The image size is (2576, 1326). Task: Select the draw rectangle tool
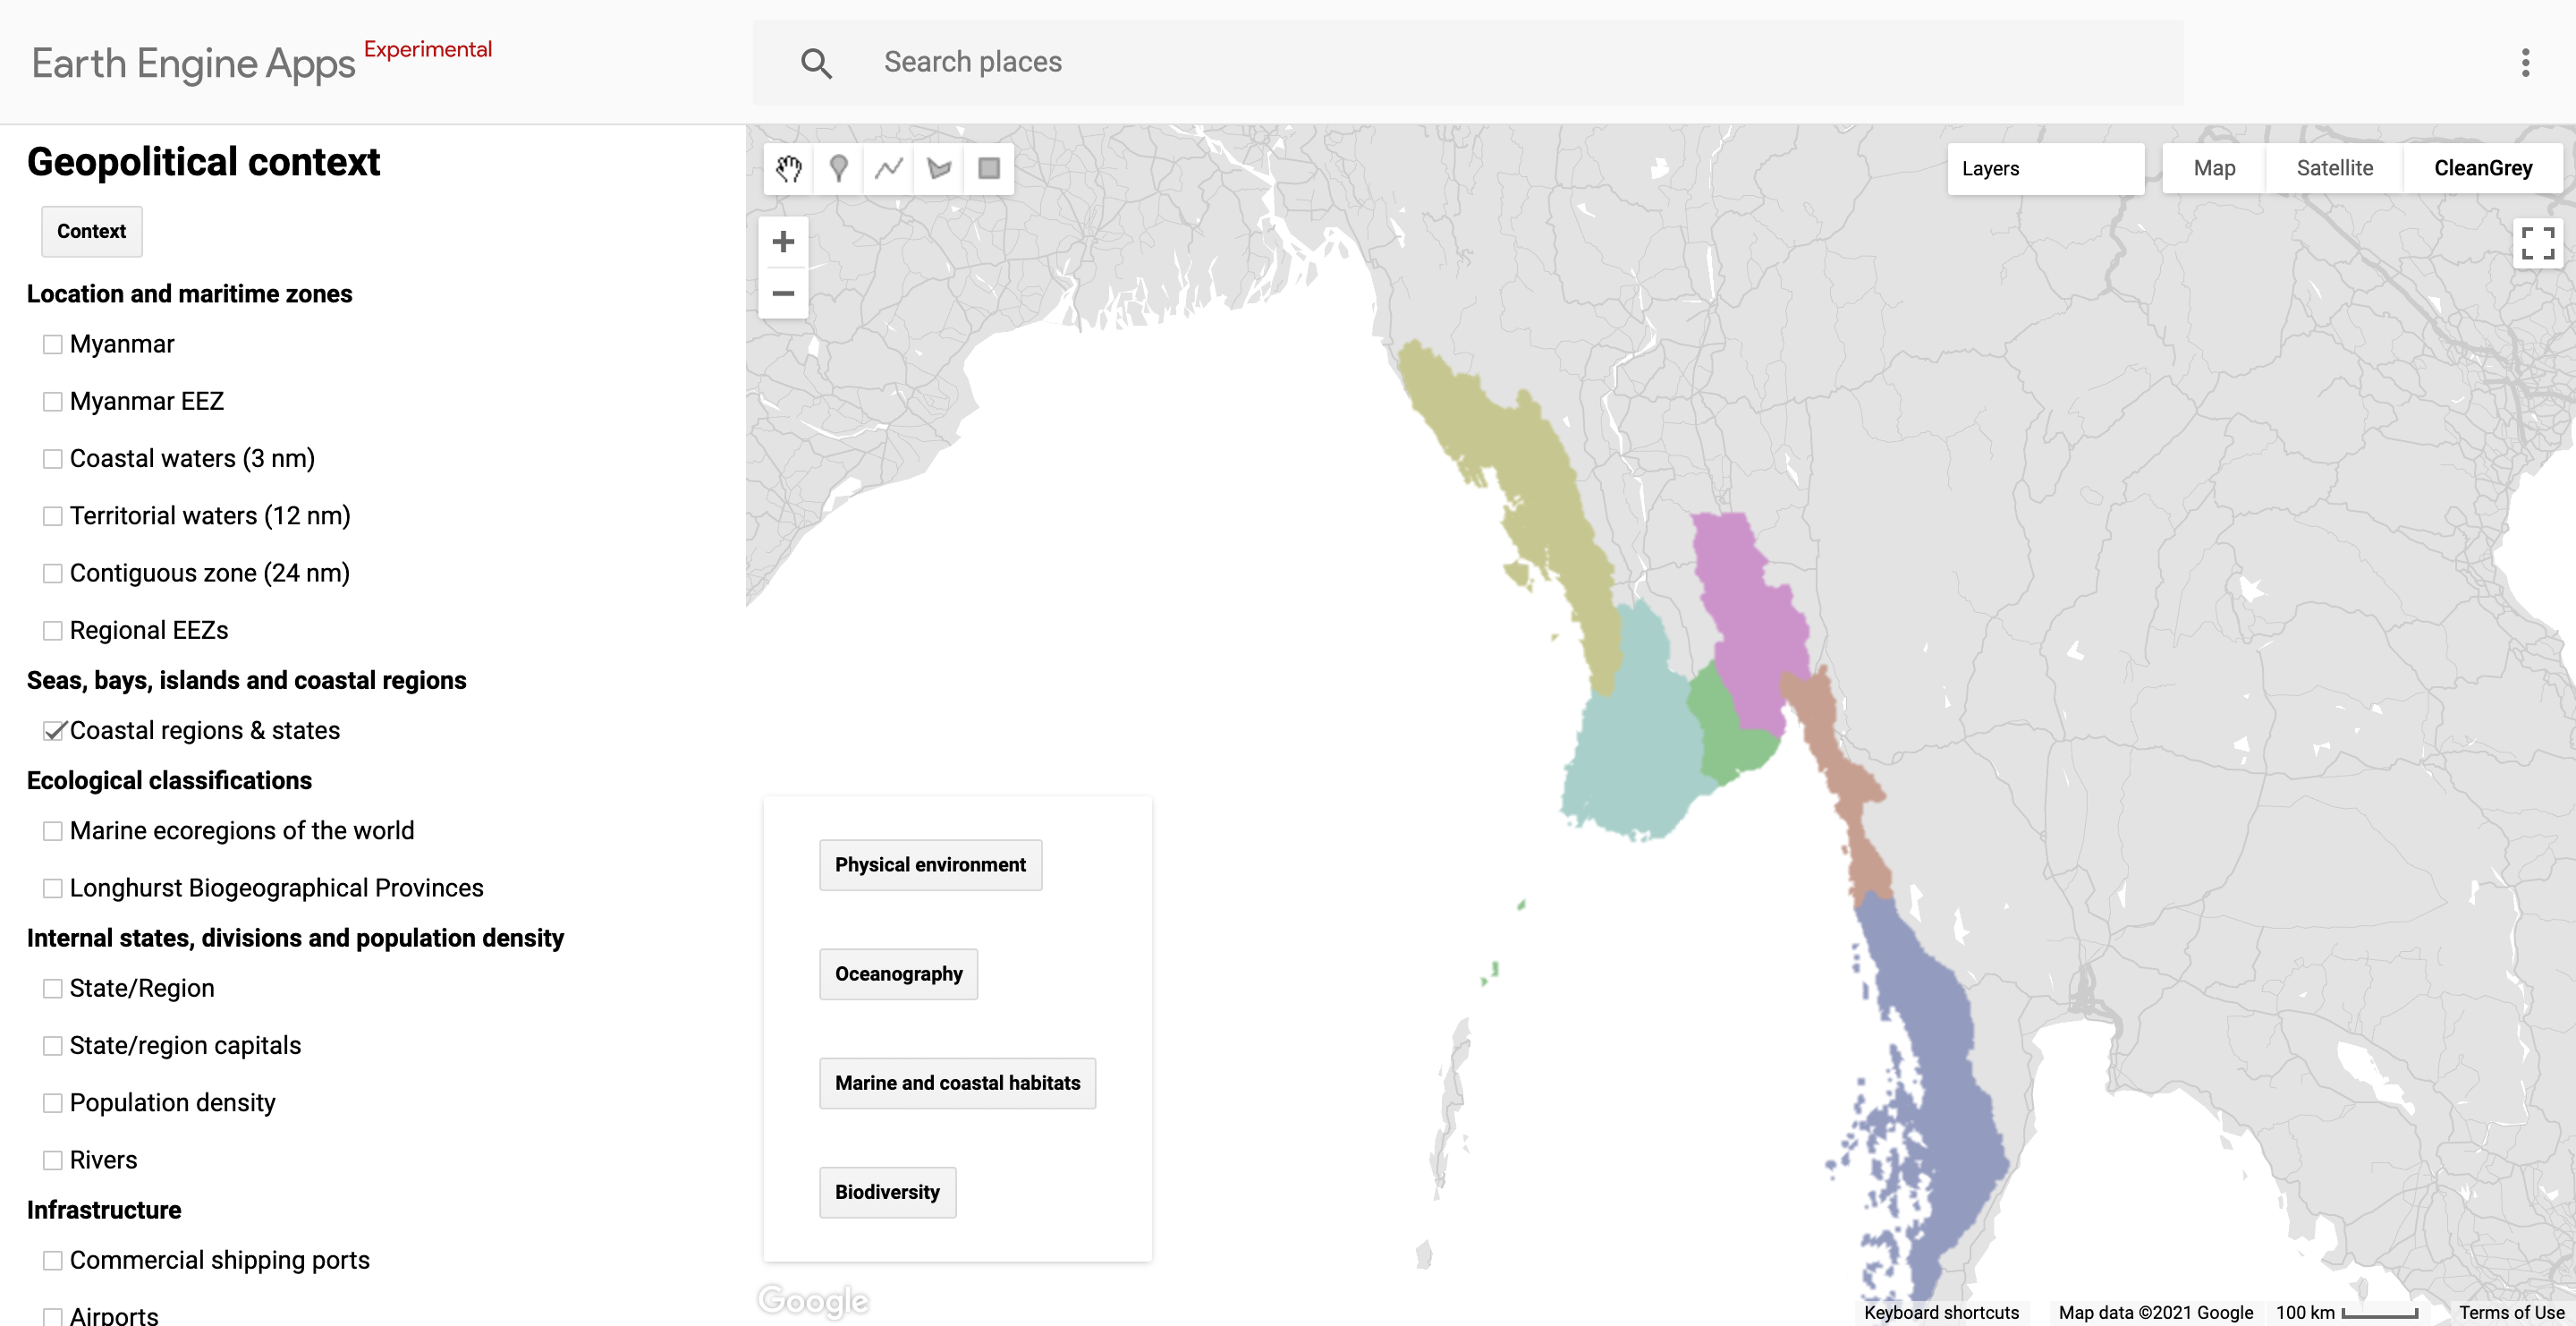coord(989,168)
